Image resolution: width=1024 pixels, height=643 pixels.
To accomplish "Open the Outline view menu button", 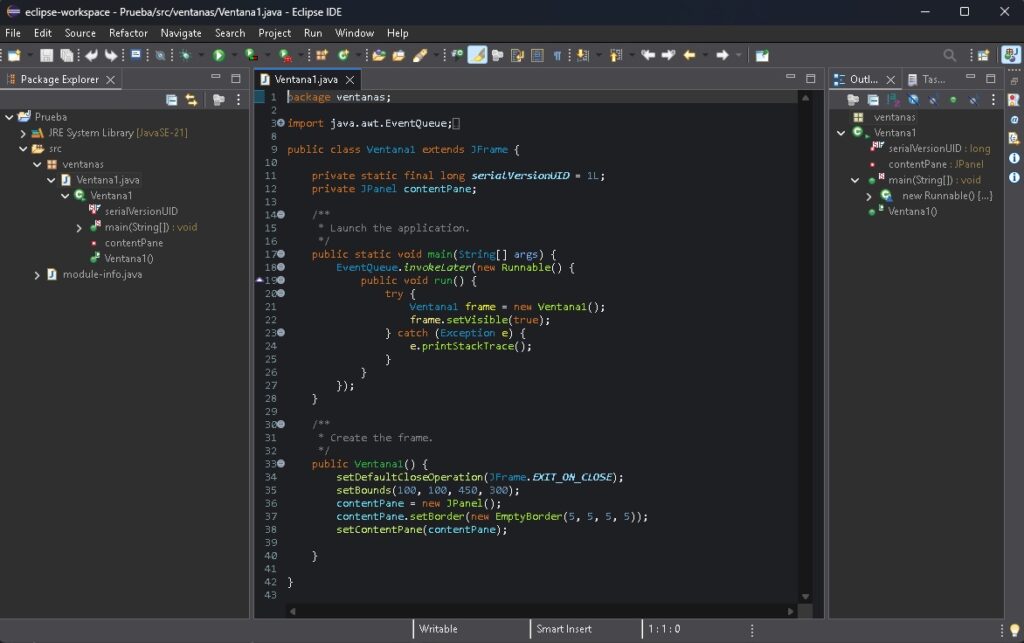I will [x=993, y=100].
